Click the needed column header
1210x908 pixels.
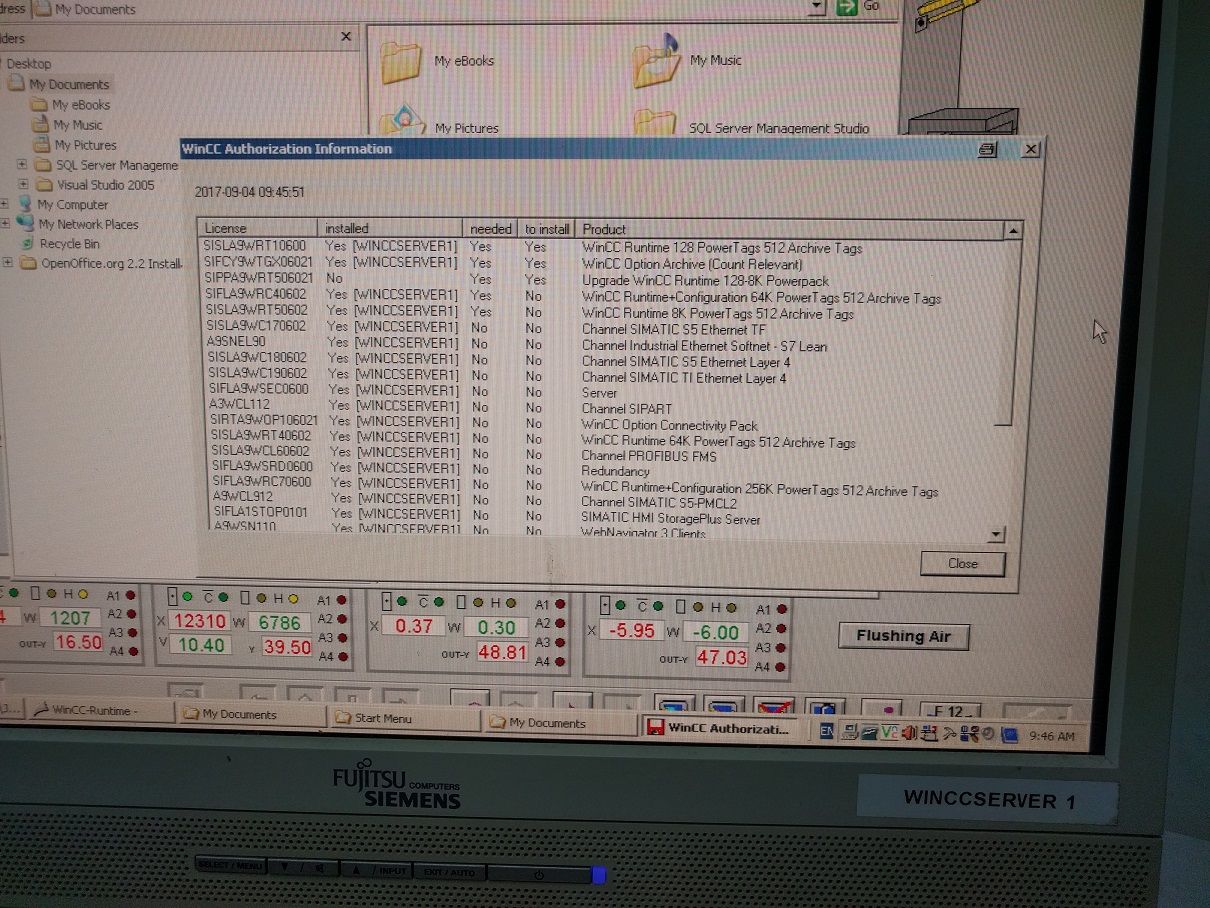[493, 229]
